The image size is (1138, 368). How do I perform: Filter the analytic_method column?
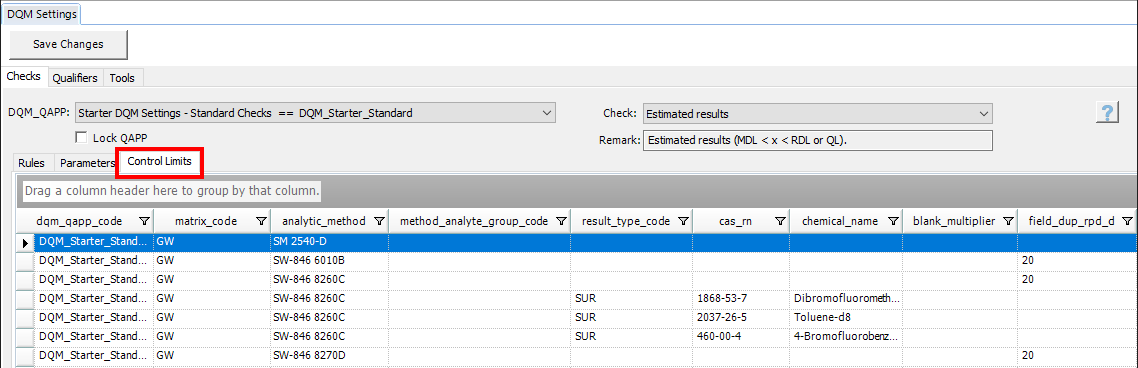[x=380, y=221]
